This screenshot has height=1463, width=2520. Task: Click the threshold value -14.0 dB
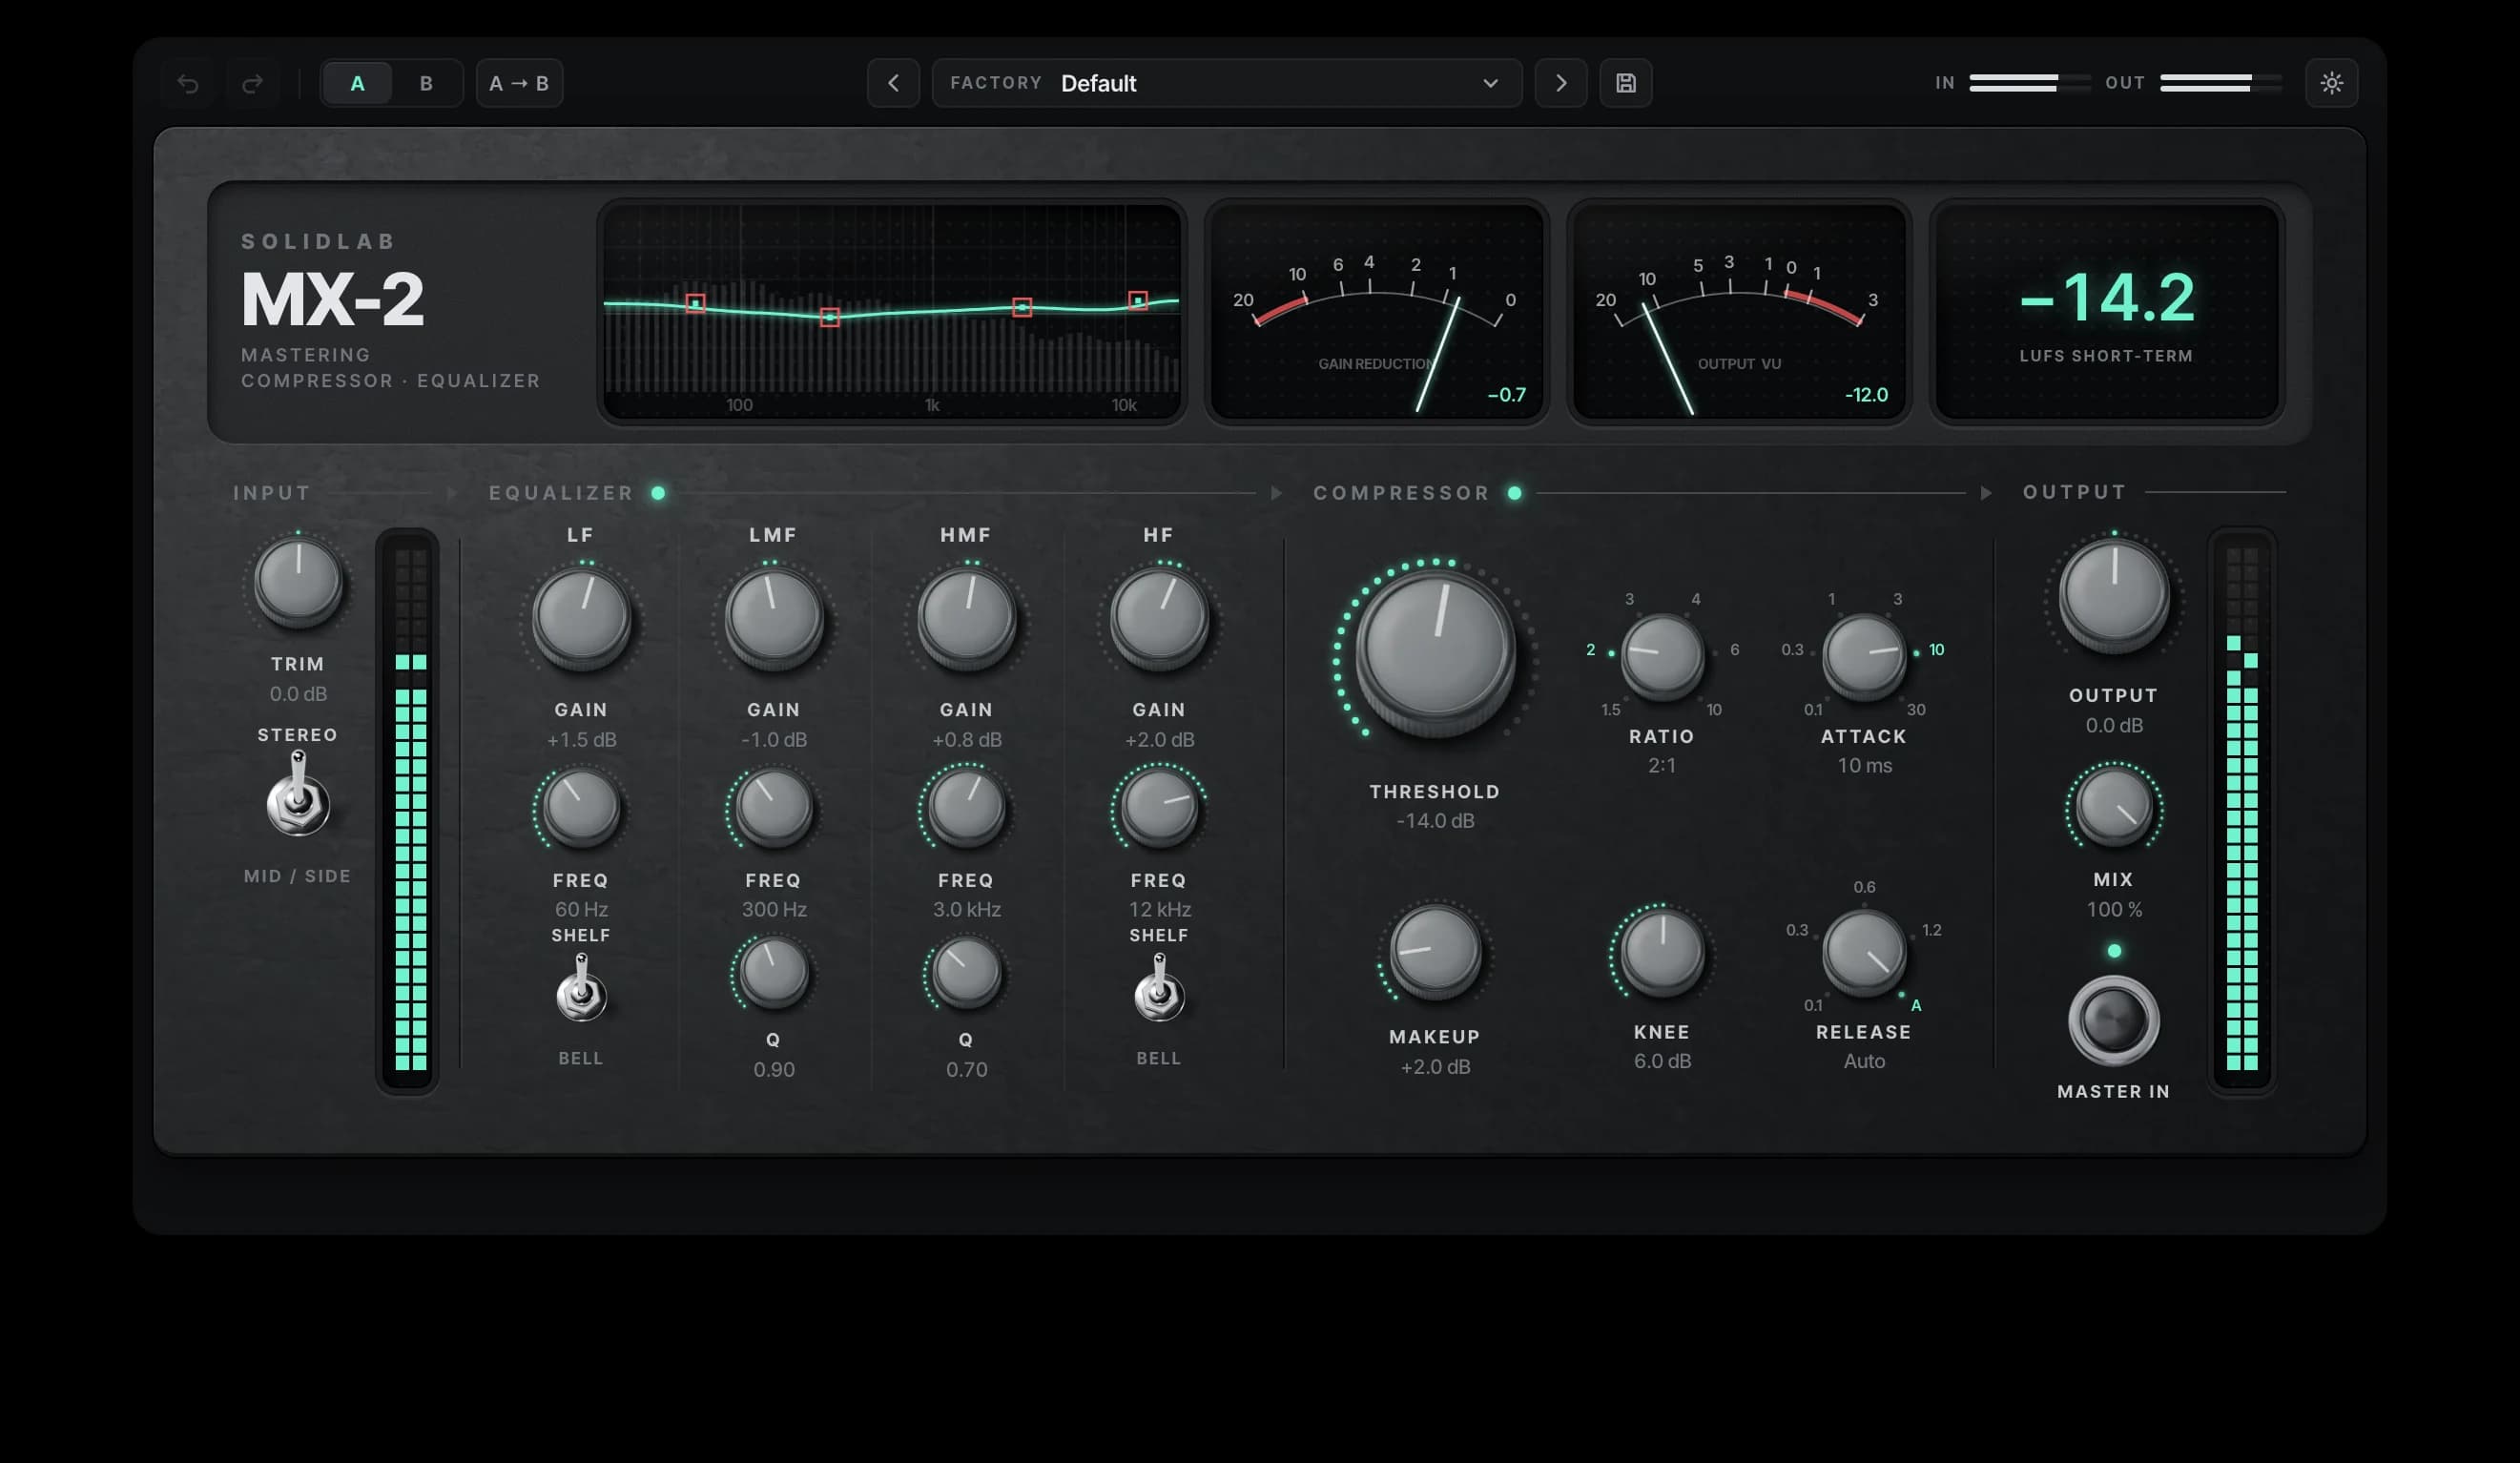[1435, 821]
